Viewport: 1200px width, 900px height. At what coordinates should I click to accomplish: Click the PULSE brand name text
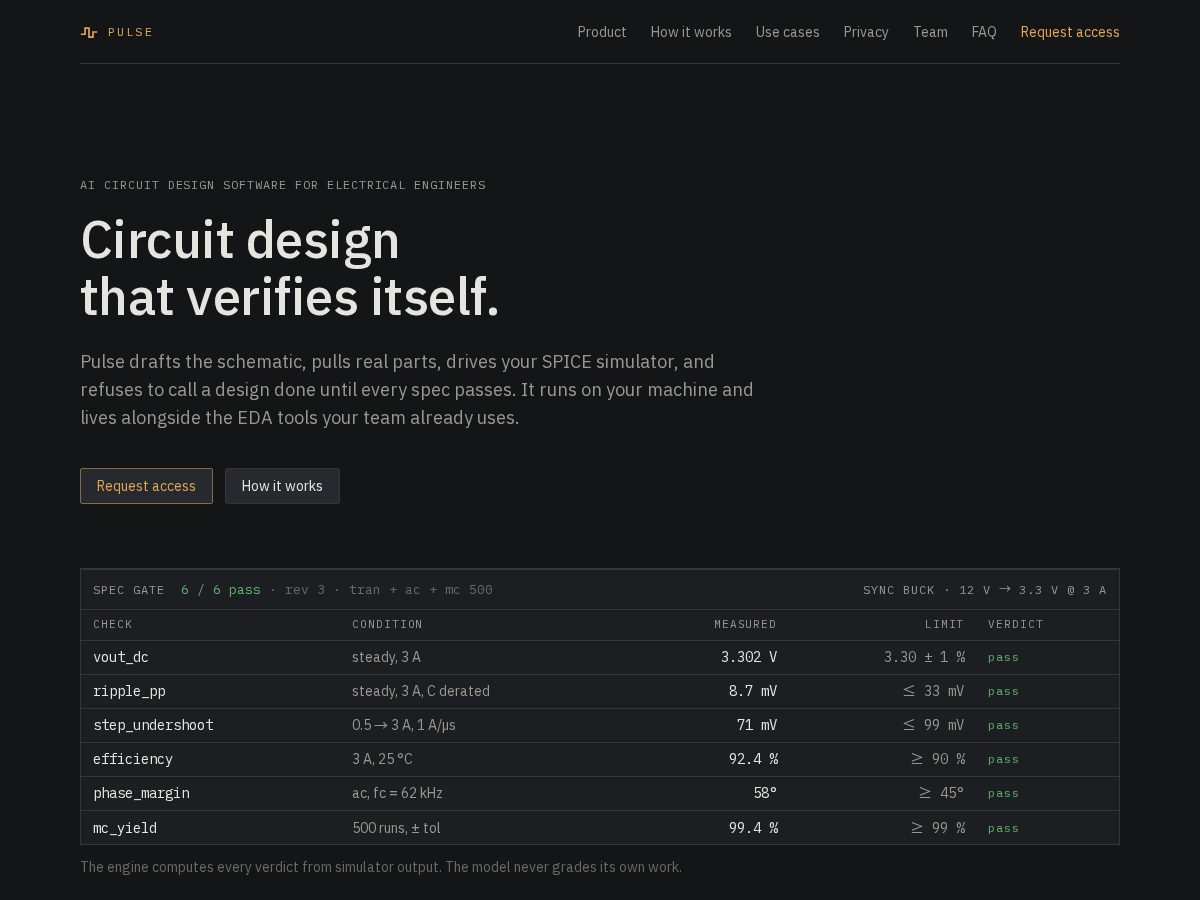coord(131,32)
